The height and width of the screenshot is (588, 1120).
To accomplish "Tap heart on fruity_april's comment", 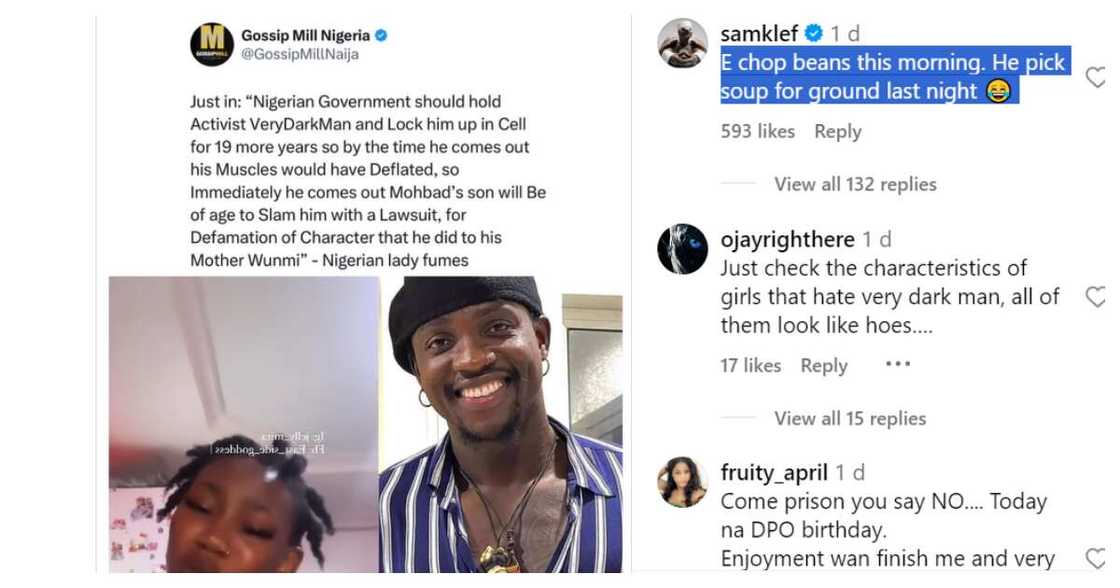I will click(x=1096, y=558).
